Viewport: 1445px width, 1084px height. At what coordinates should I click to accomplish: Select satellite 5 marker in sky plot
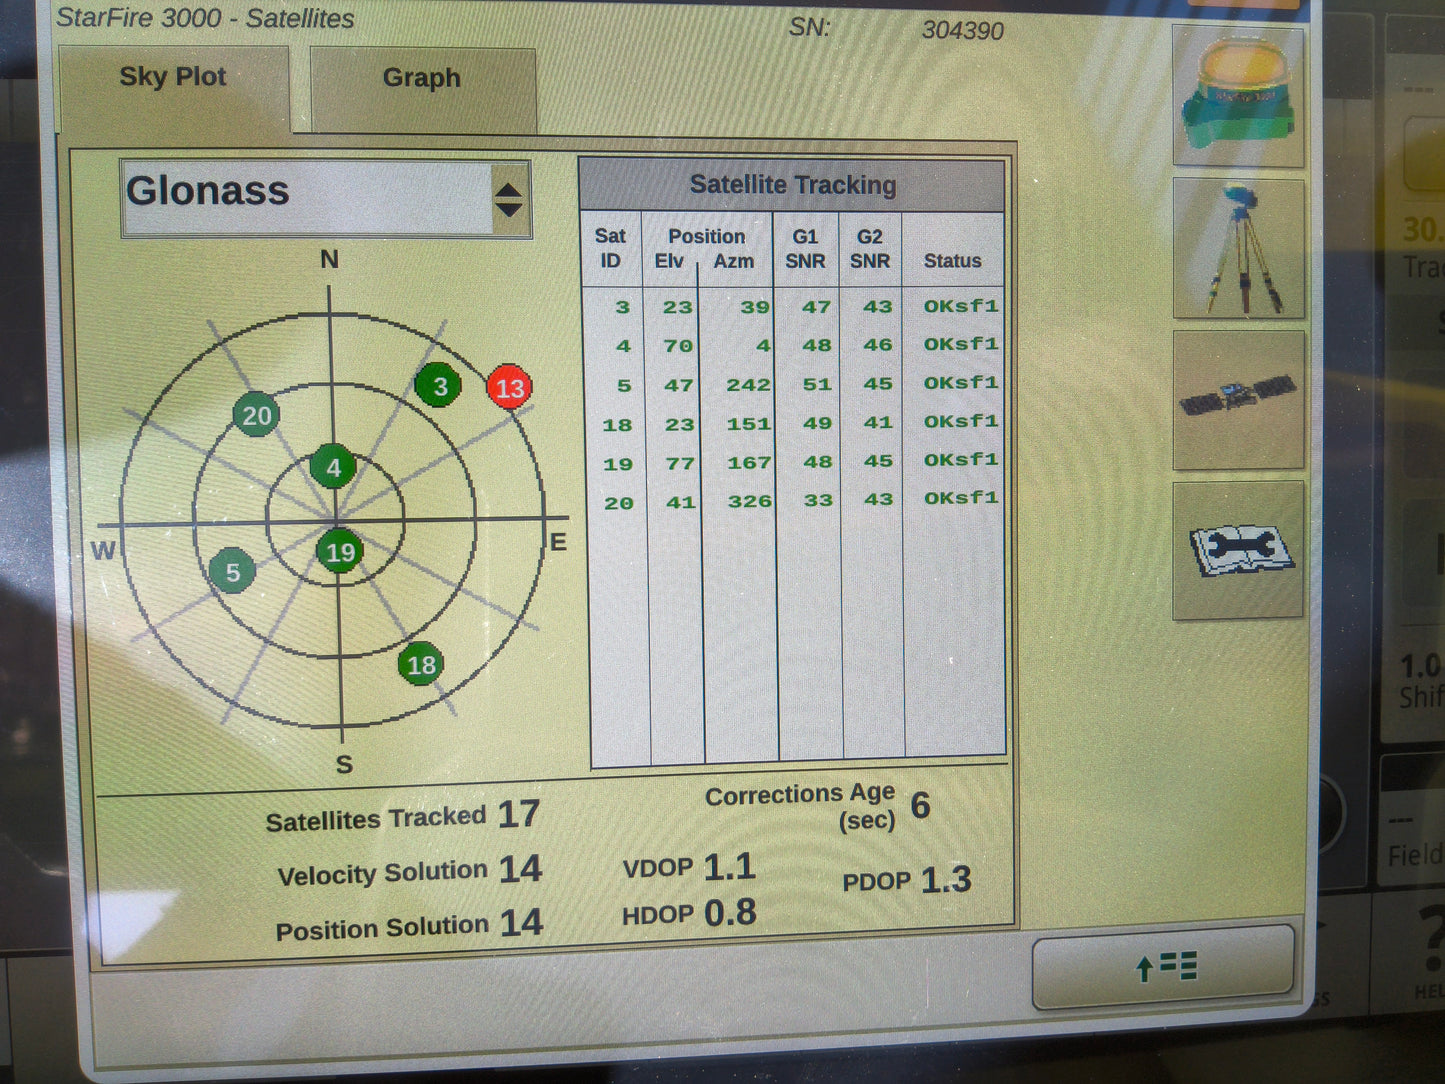[x=232, y=572]
